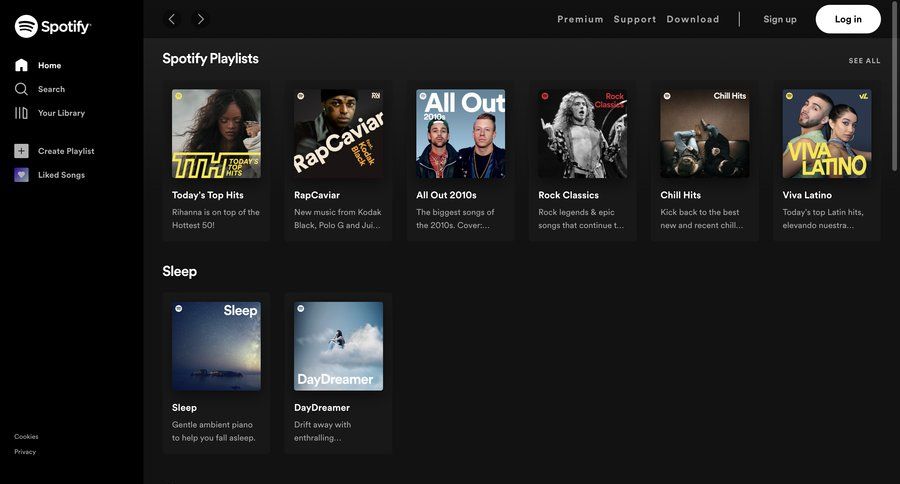This screenshot has width=900, height=484.
Task: Select the RapCaviar playlist cover
Action: click(x=338, y=134)
